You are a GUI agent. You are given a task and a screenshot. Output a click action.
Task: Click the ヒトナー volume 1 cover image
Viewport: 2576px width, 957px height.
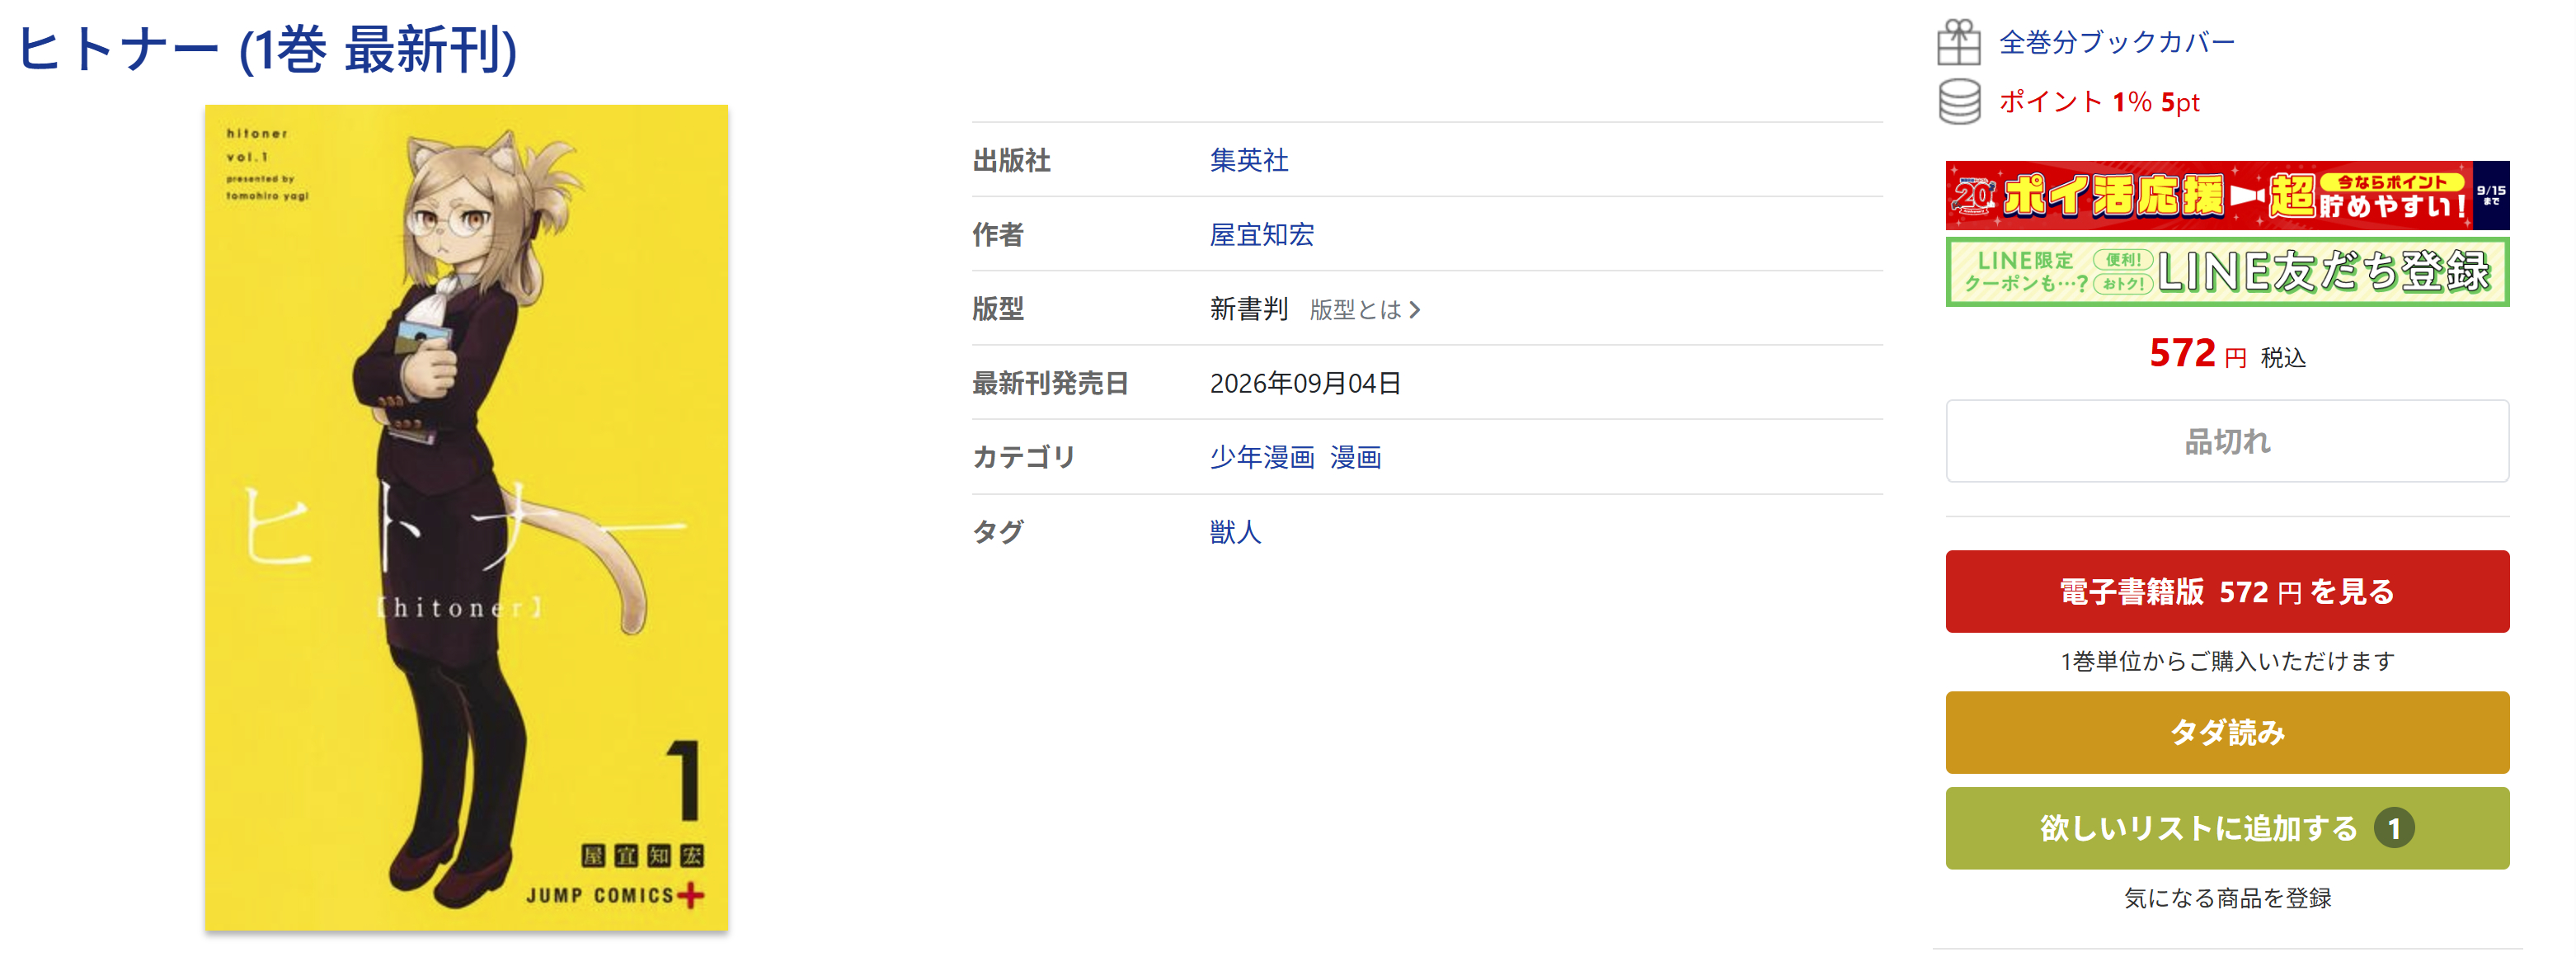click(466, 518)
